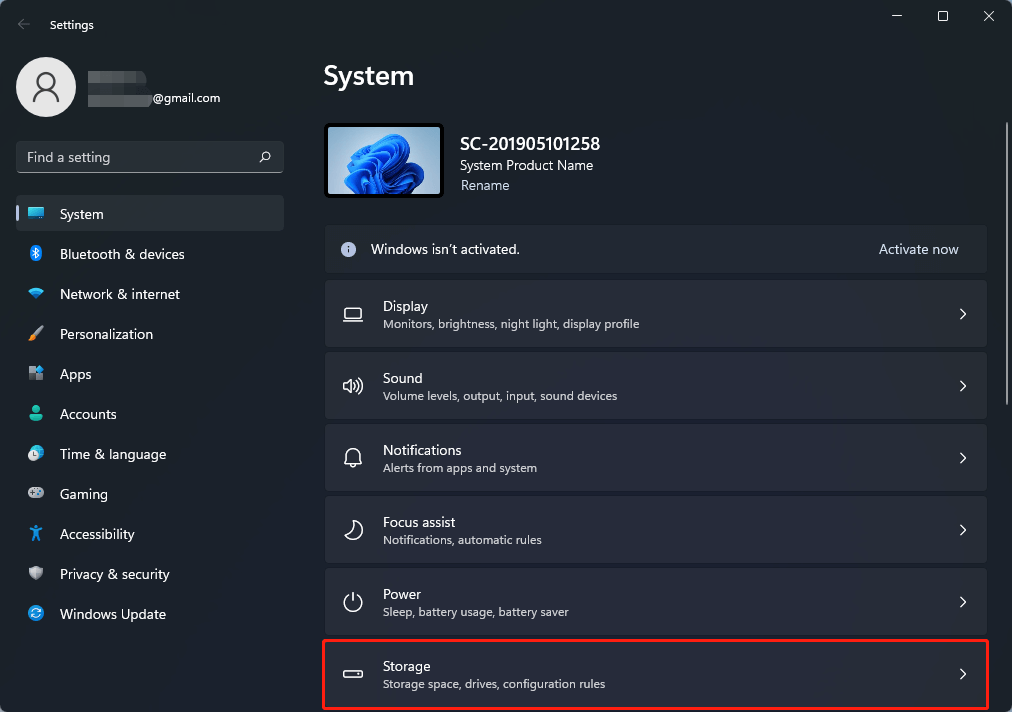Open the highlighted Storage settings
1012x712 pixels.
coord(656,674)
